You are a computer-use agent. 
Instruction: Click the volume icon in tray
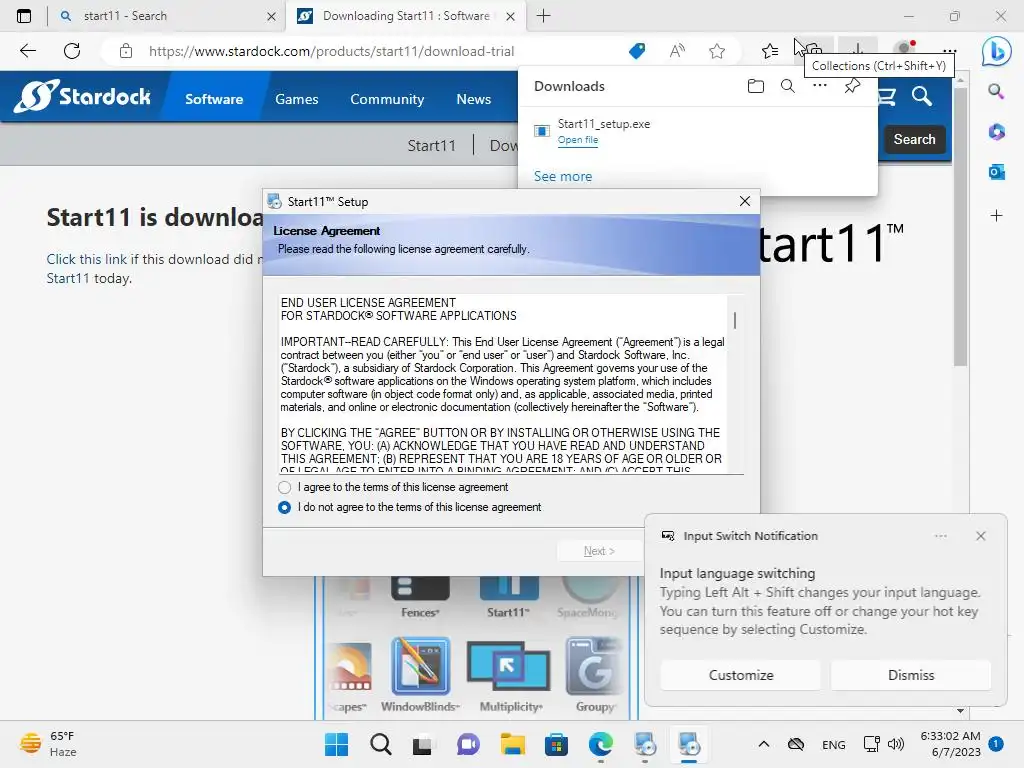tap(896, 744)
